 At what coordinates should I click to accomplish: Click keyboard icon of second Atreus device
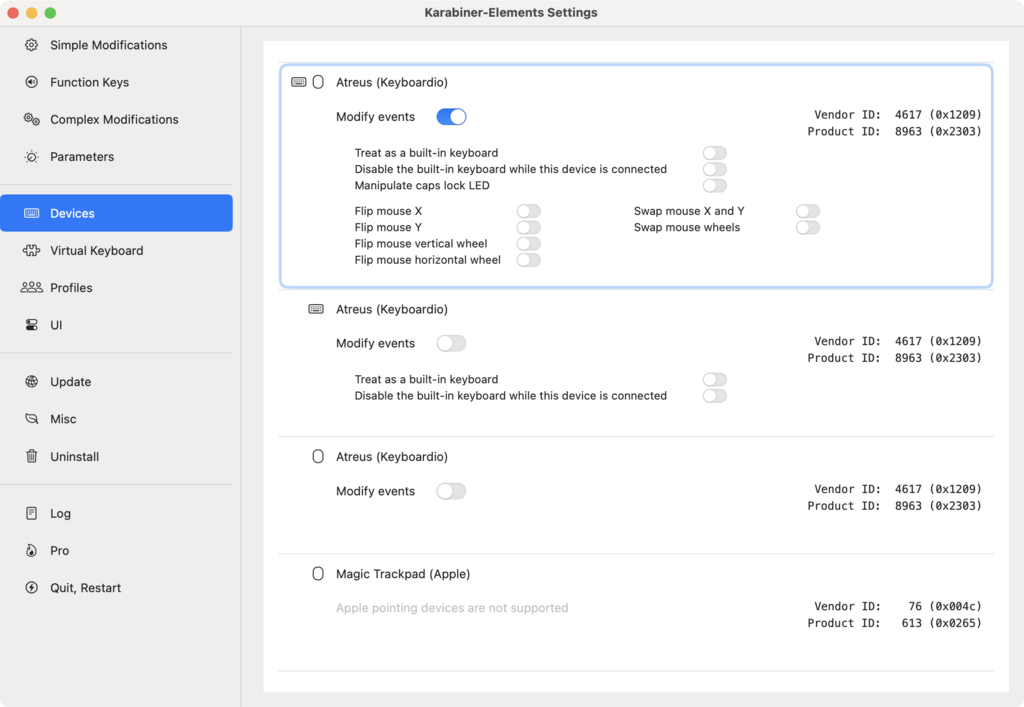[316, 309]
